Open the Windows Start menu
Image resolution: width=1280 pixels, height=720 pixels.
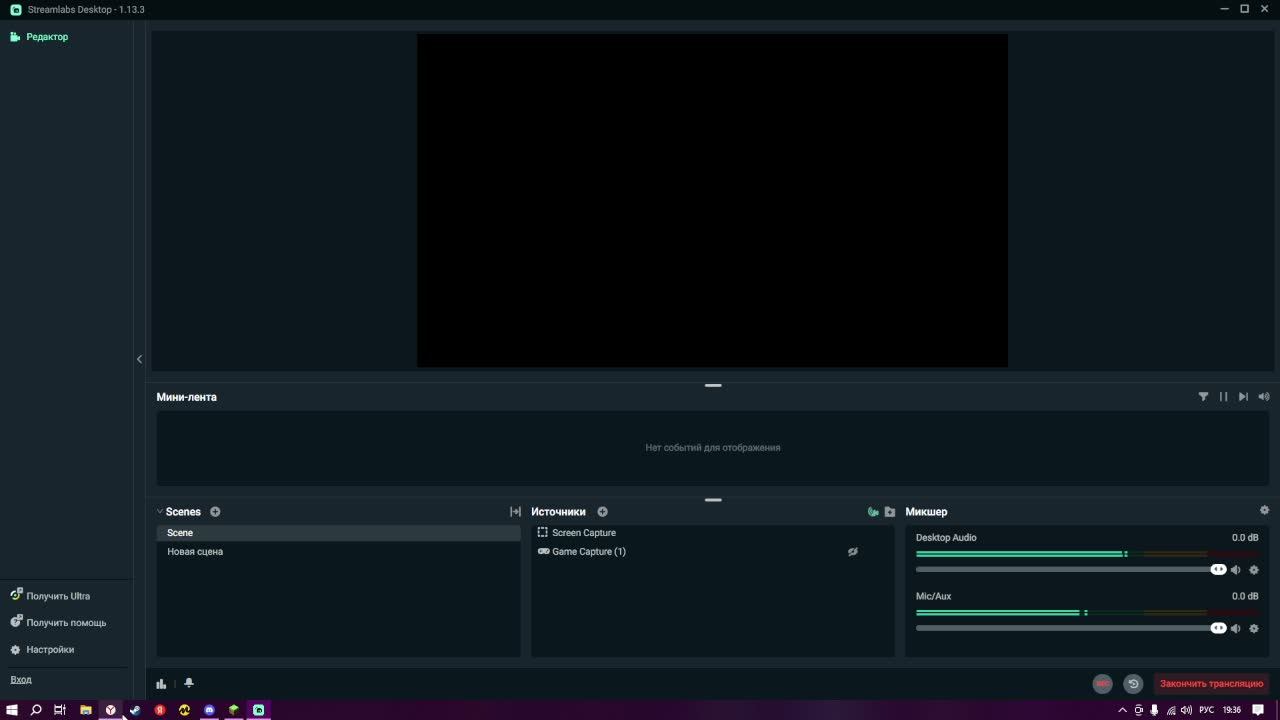point(12,710)
